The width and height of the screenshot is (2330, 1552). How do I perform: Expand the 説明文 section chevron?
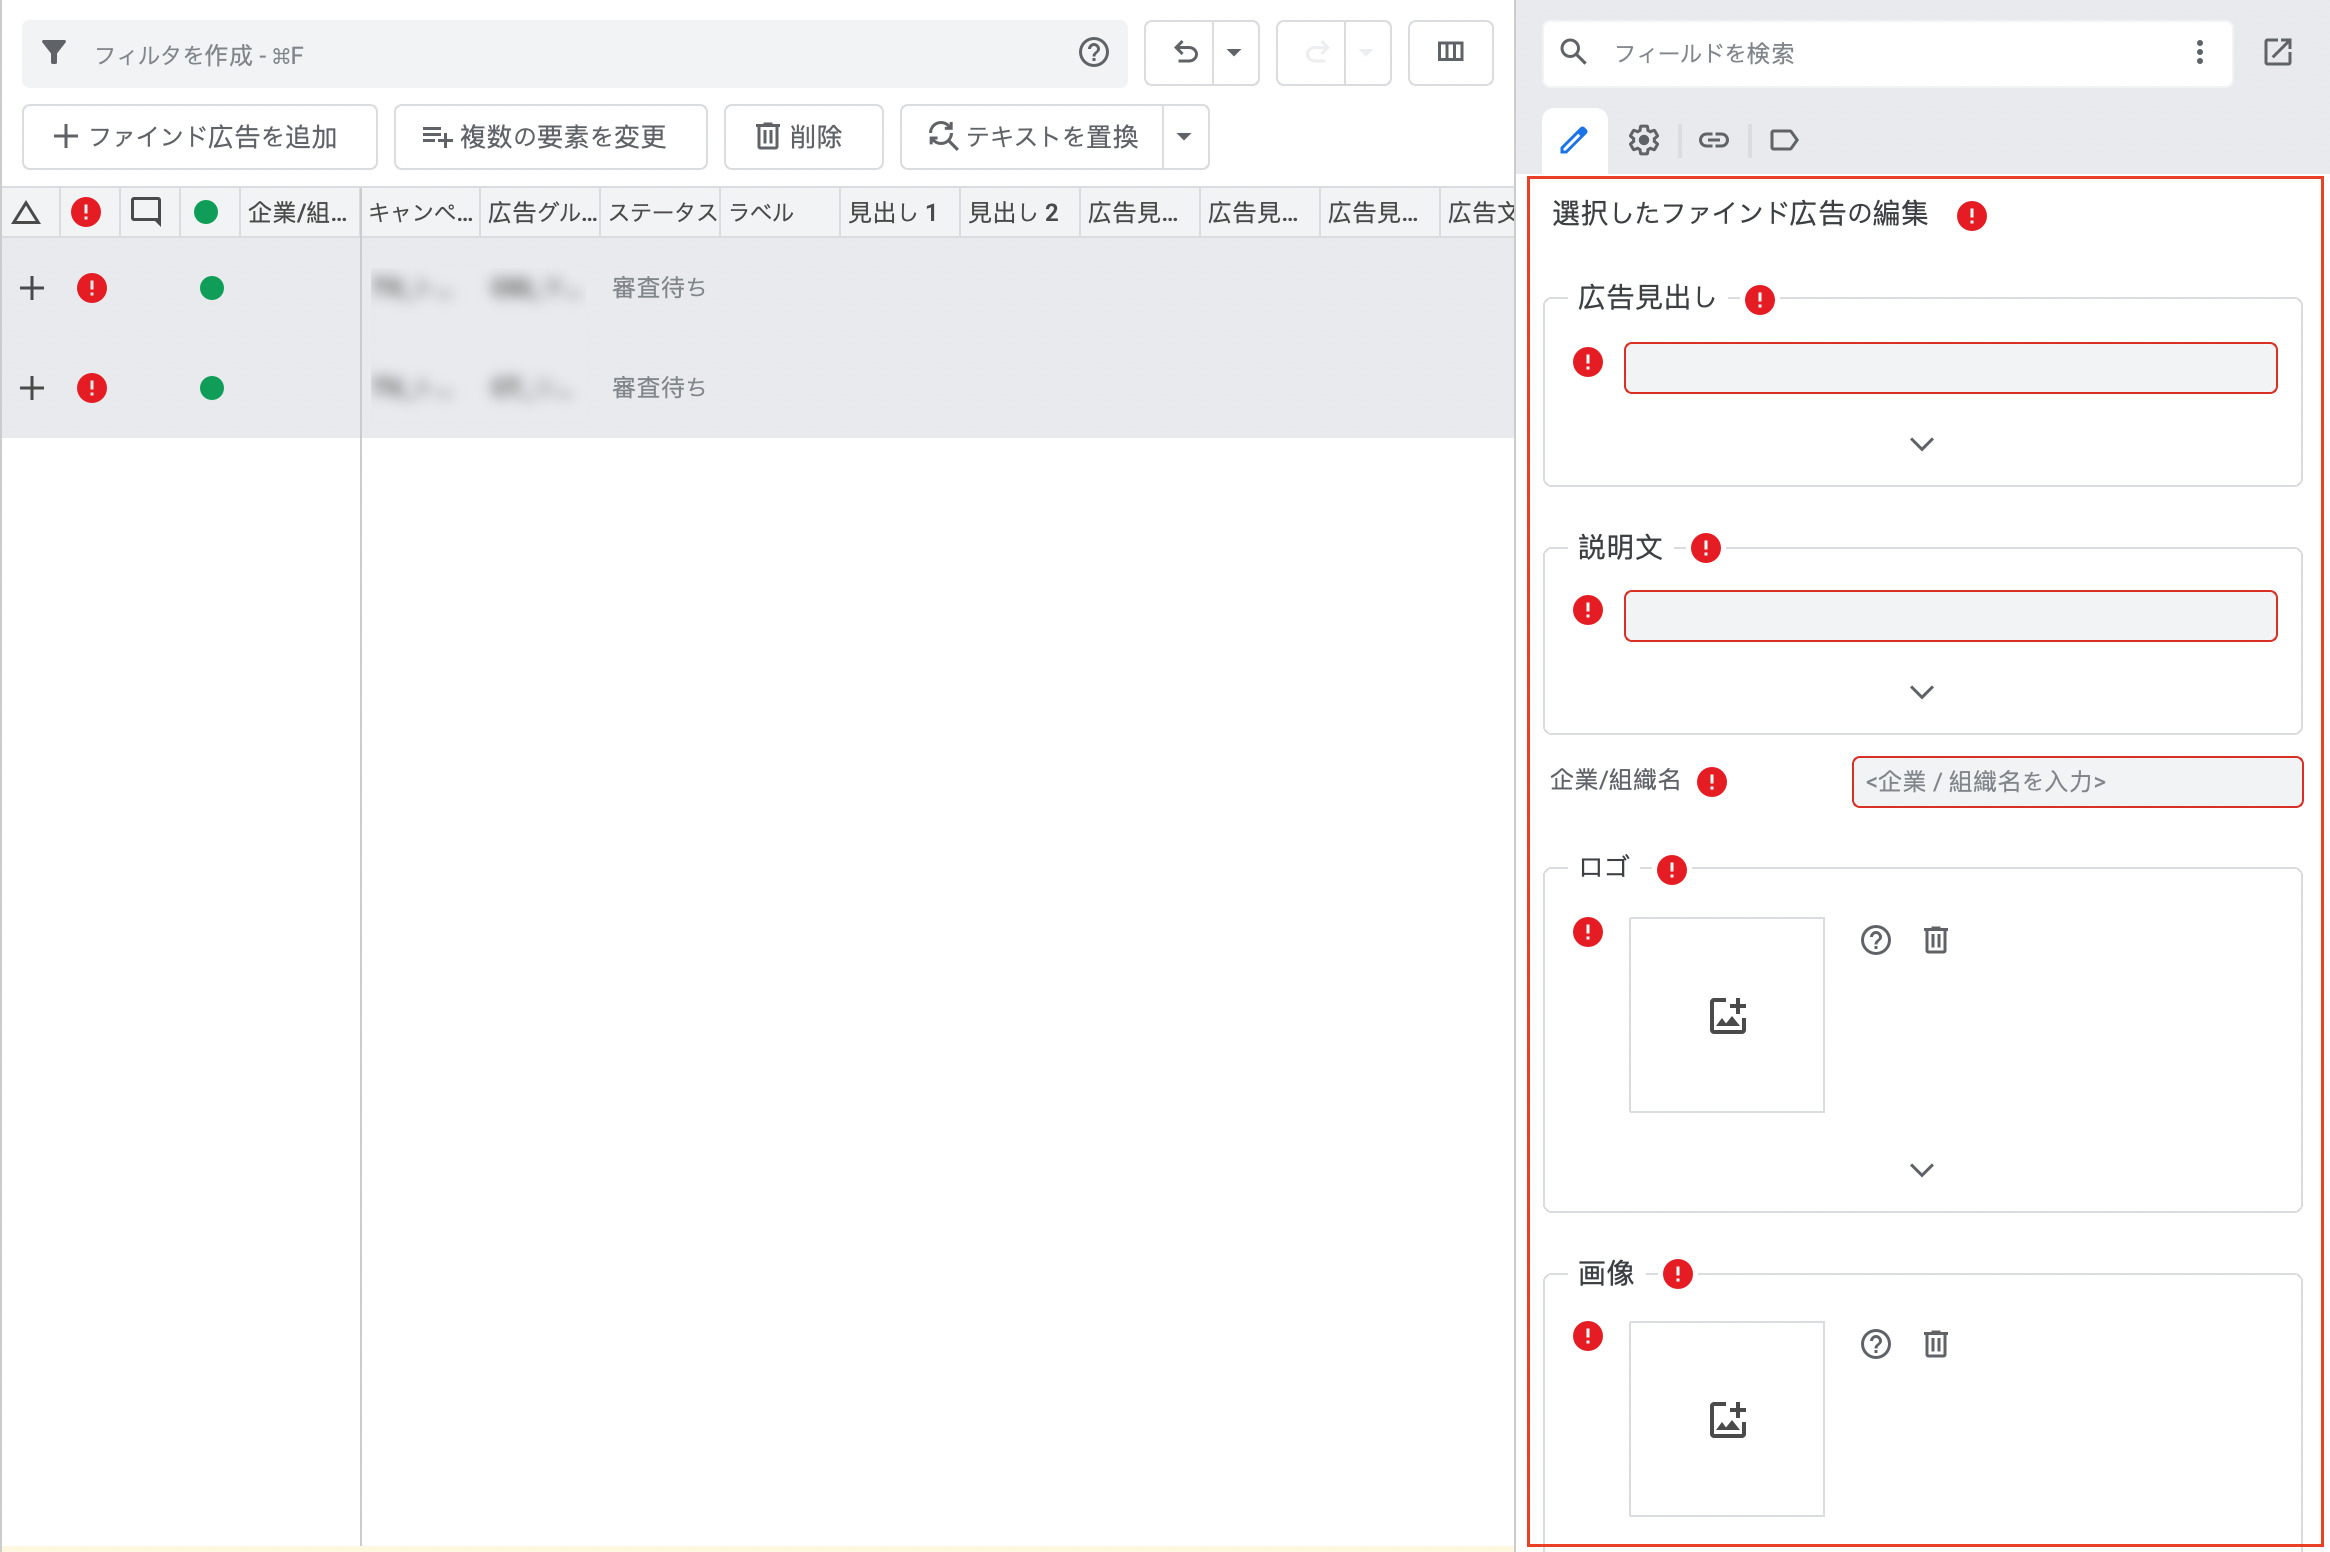tap(1921, 692)
